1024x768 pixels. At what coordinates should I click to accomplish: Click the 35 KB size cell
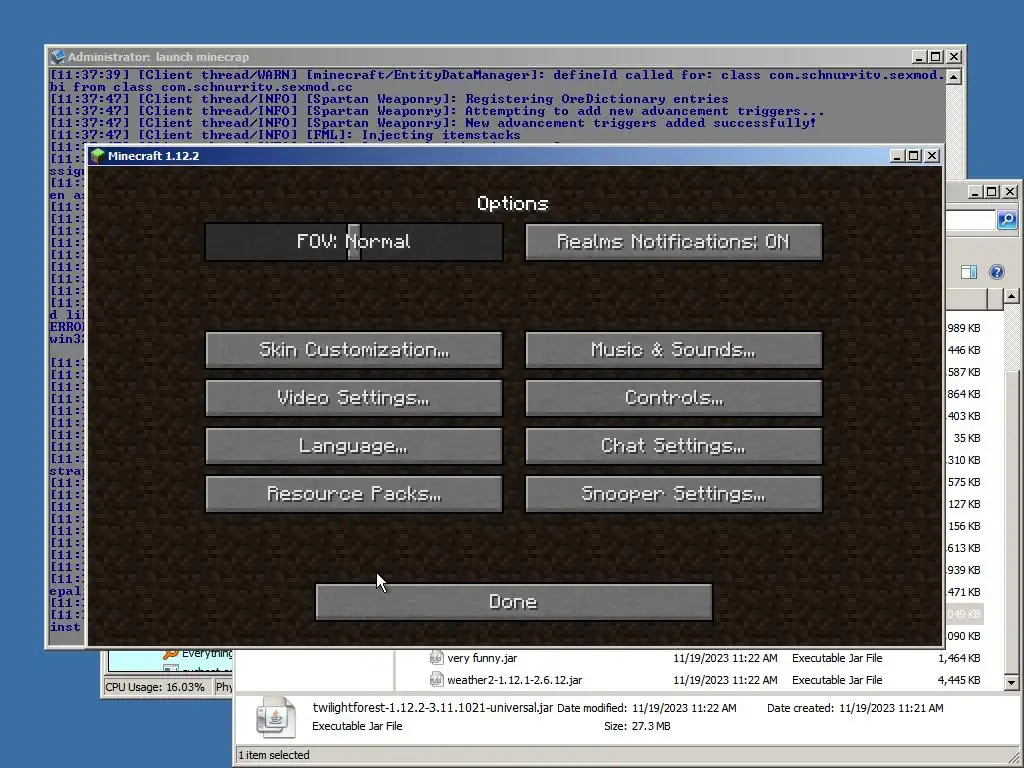pos(967,438)
